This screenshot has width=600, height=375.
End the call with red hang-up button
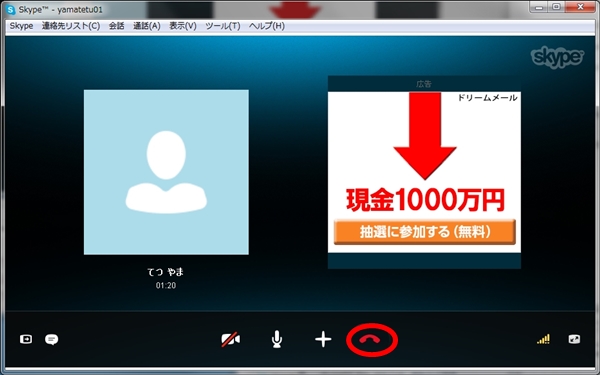[x=370, y=339]
